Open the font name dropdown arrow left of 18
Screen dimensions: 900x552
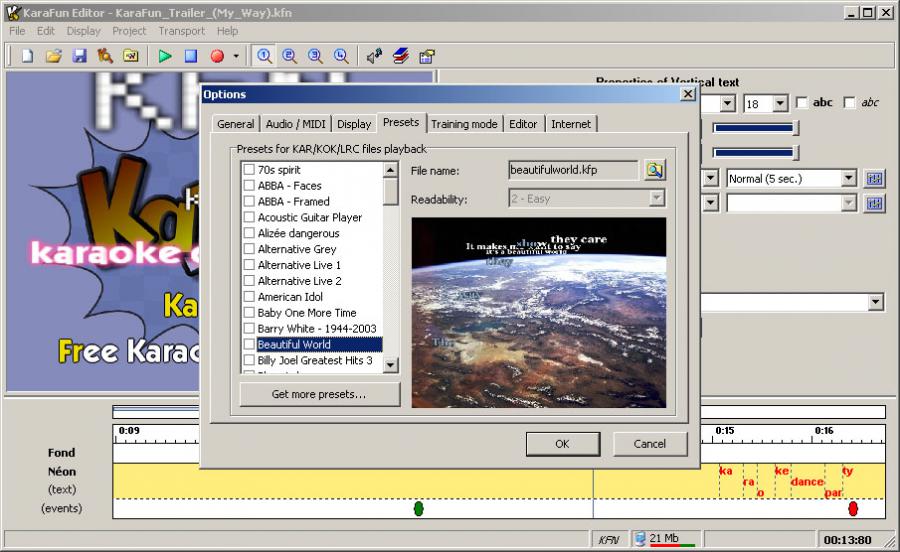coord(727,103)
